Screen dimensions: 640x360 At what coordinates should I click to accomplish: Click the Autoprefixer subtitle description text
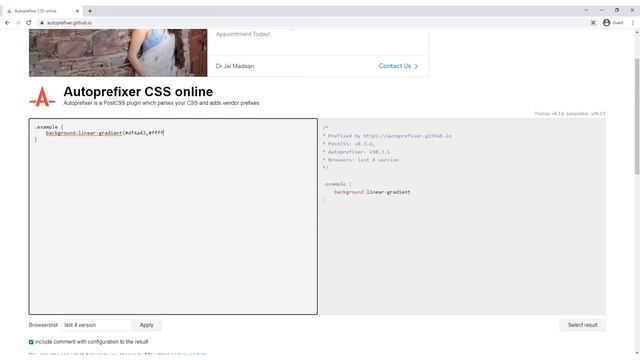coord(161,103)
